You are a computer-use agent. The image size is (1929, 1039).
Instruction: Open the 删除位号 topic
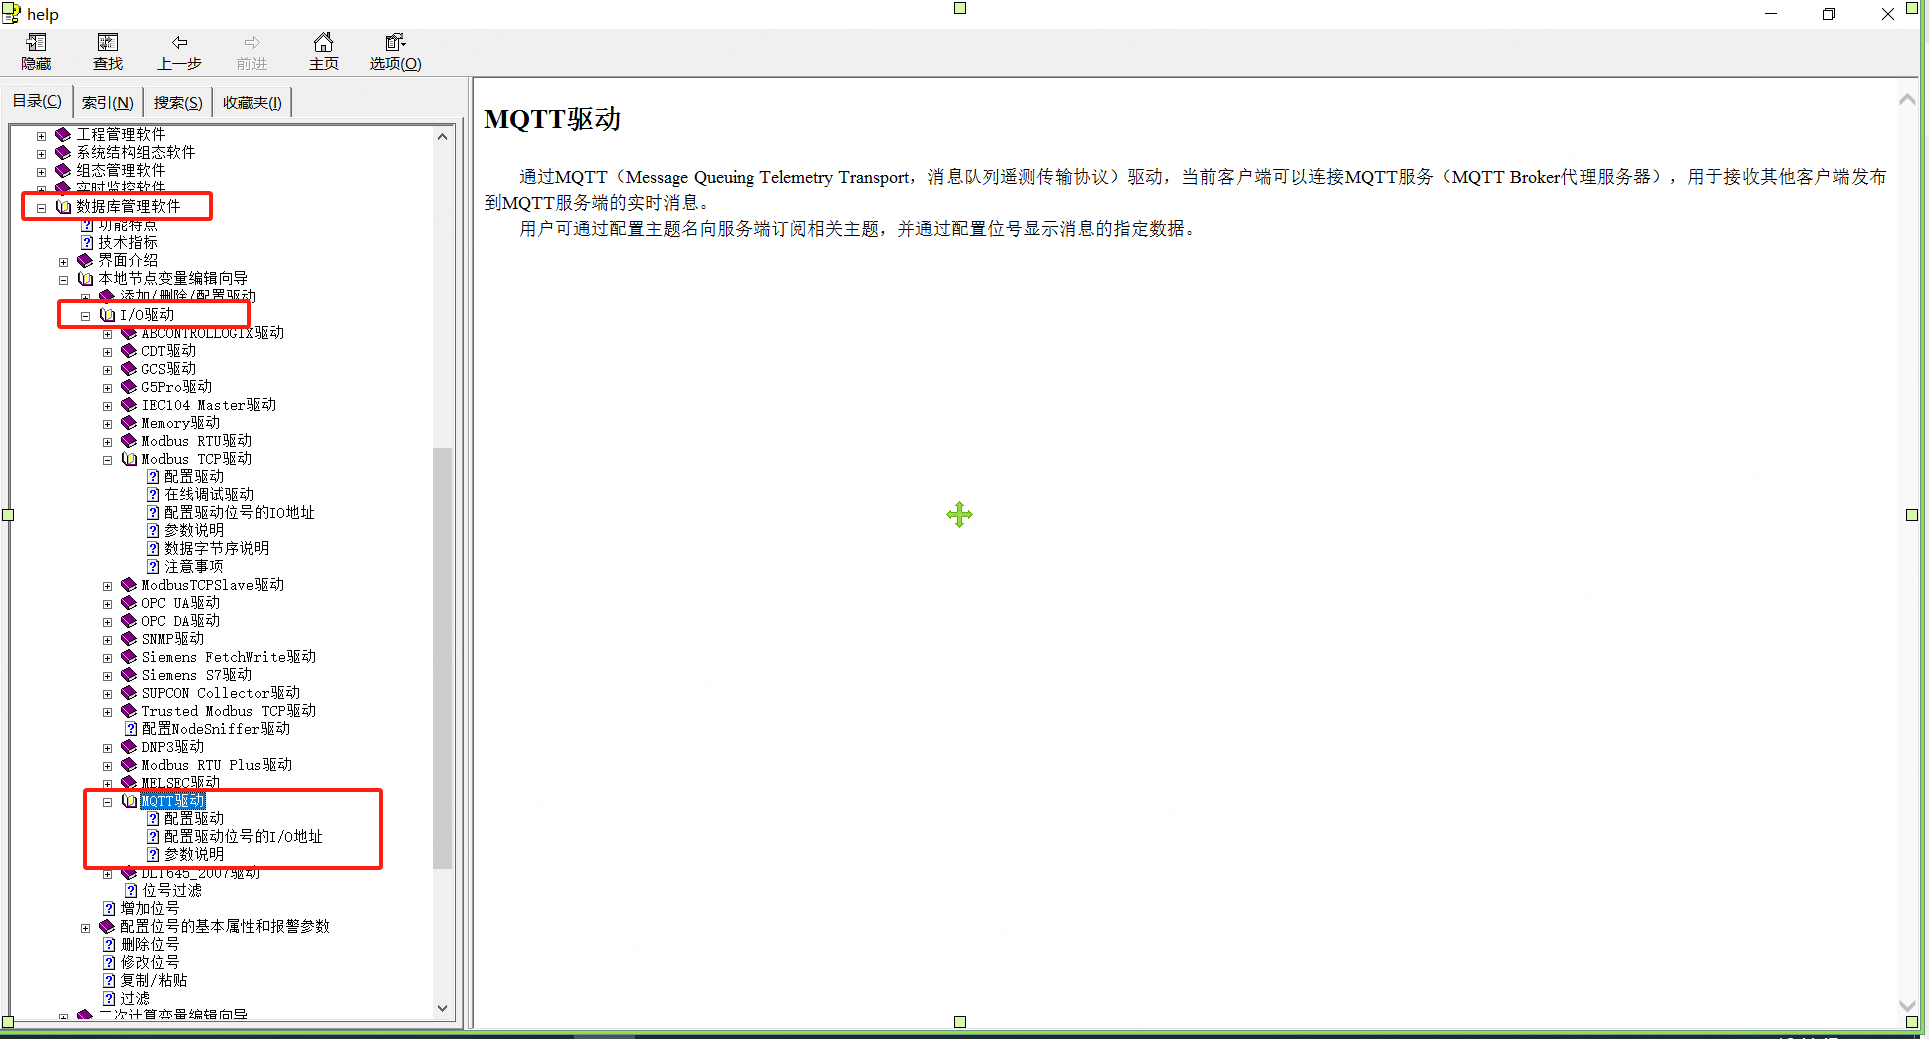point(150,945)
